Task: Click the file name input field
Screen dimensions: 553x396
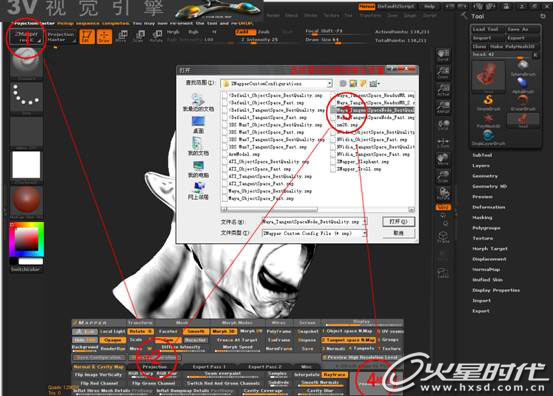Action: (x=314, y=221)
